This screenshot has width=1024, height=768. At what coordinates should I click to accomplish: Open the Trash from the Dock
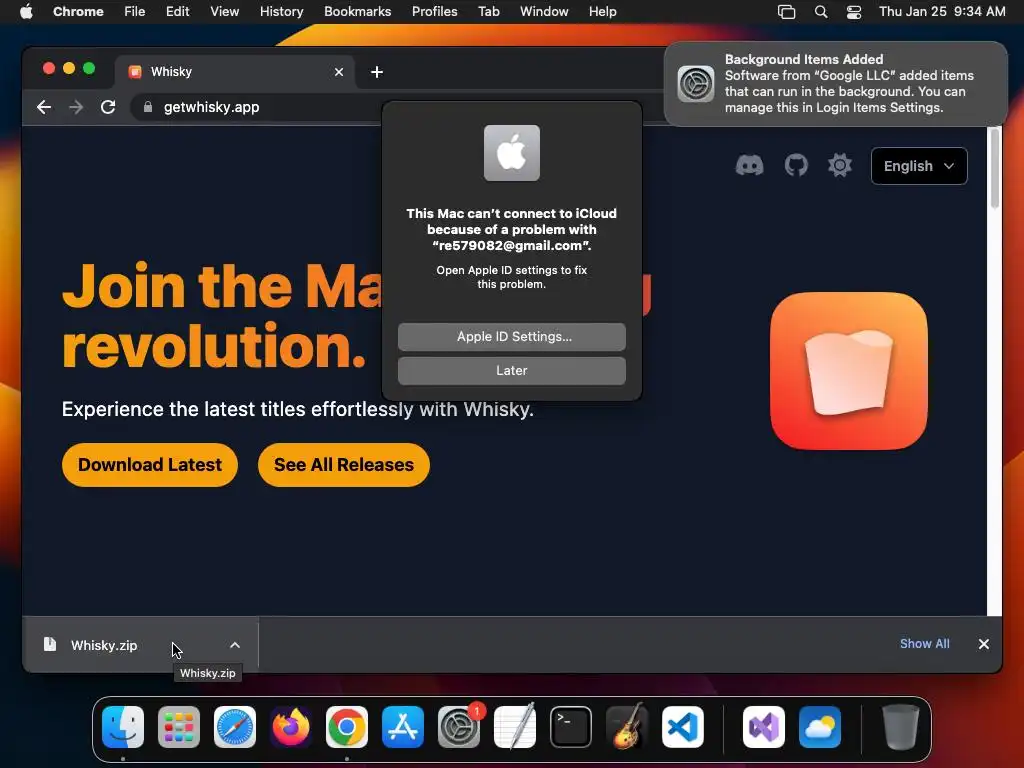pyautogui.click(x=901, y=727)
